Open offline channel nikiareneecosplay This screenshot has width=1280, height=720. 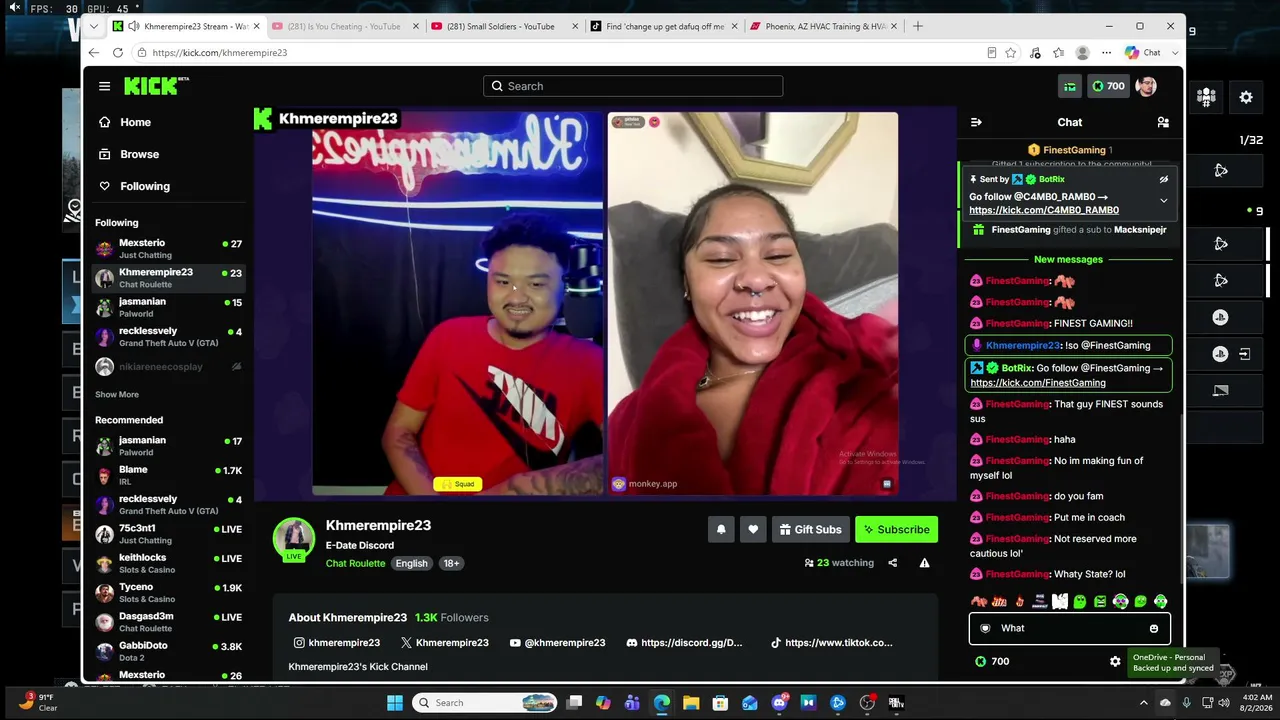tap(168, 367)
